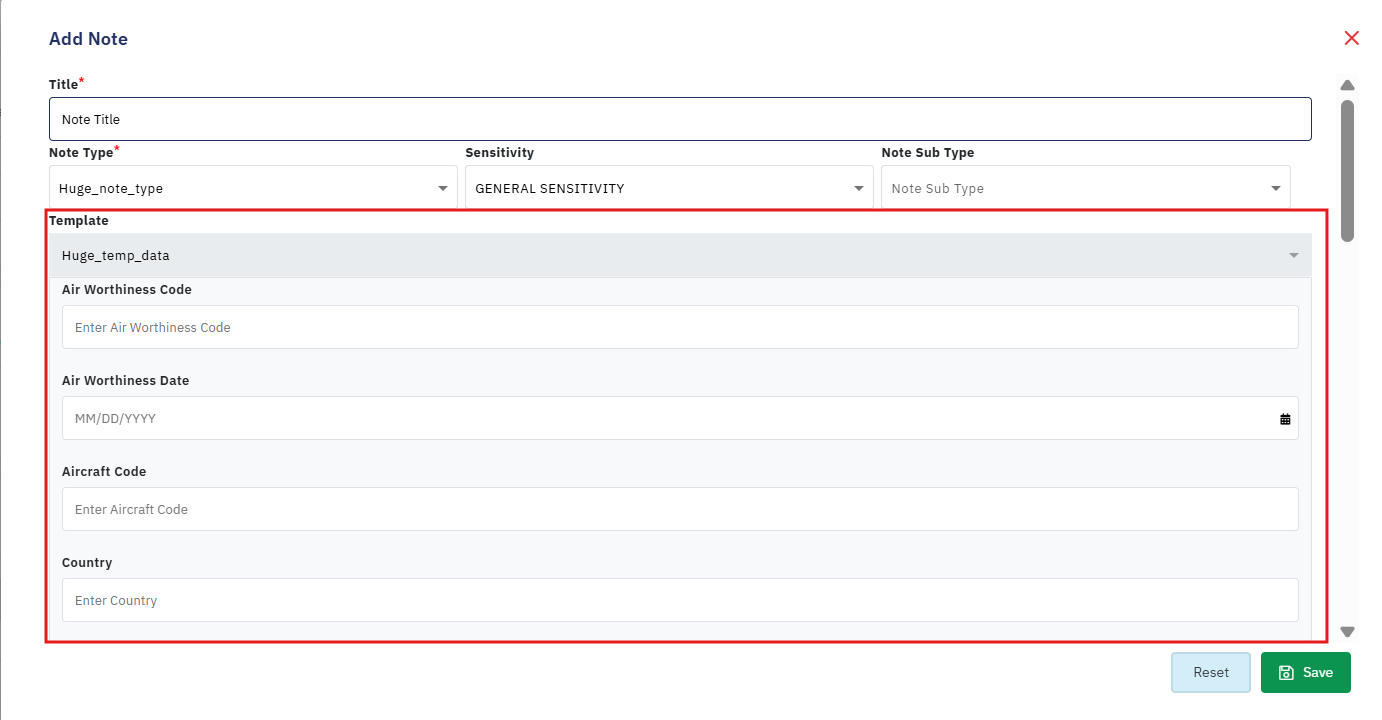The image size is (1382, 720).
Task: Close the Add Note dialog with red X
Action: point(1351,38)
